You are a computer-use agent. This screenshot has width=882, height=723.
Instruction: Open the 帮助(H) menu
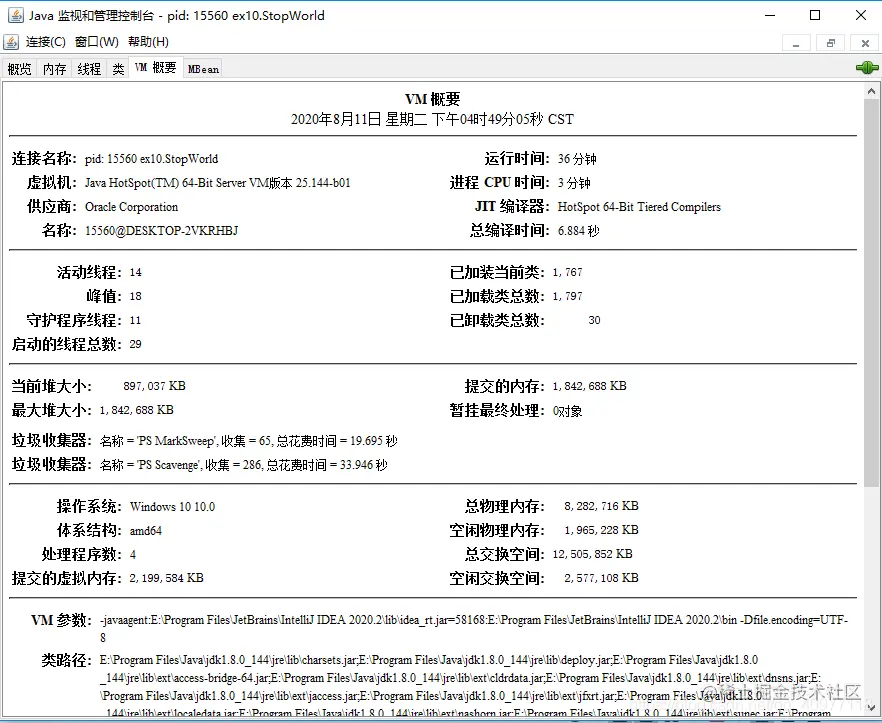click(148, 42)
